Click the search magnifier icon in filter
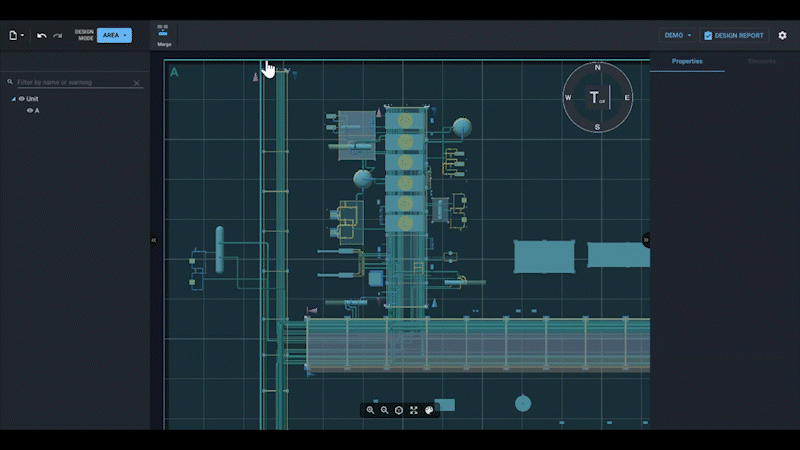 [10, 82]
